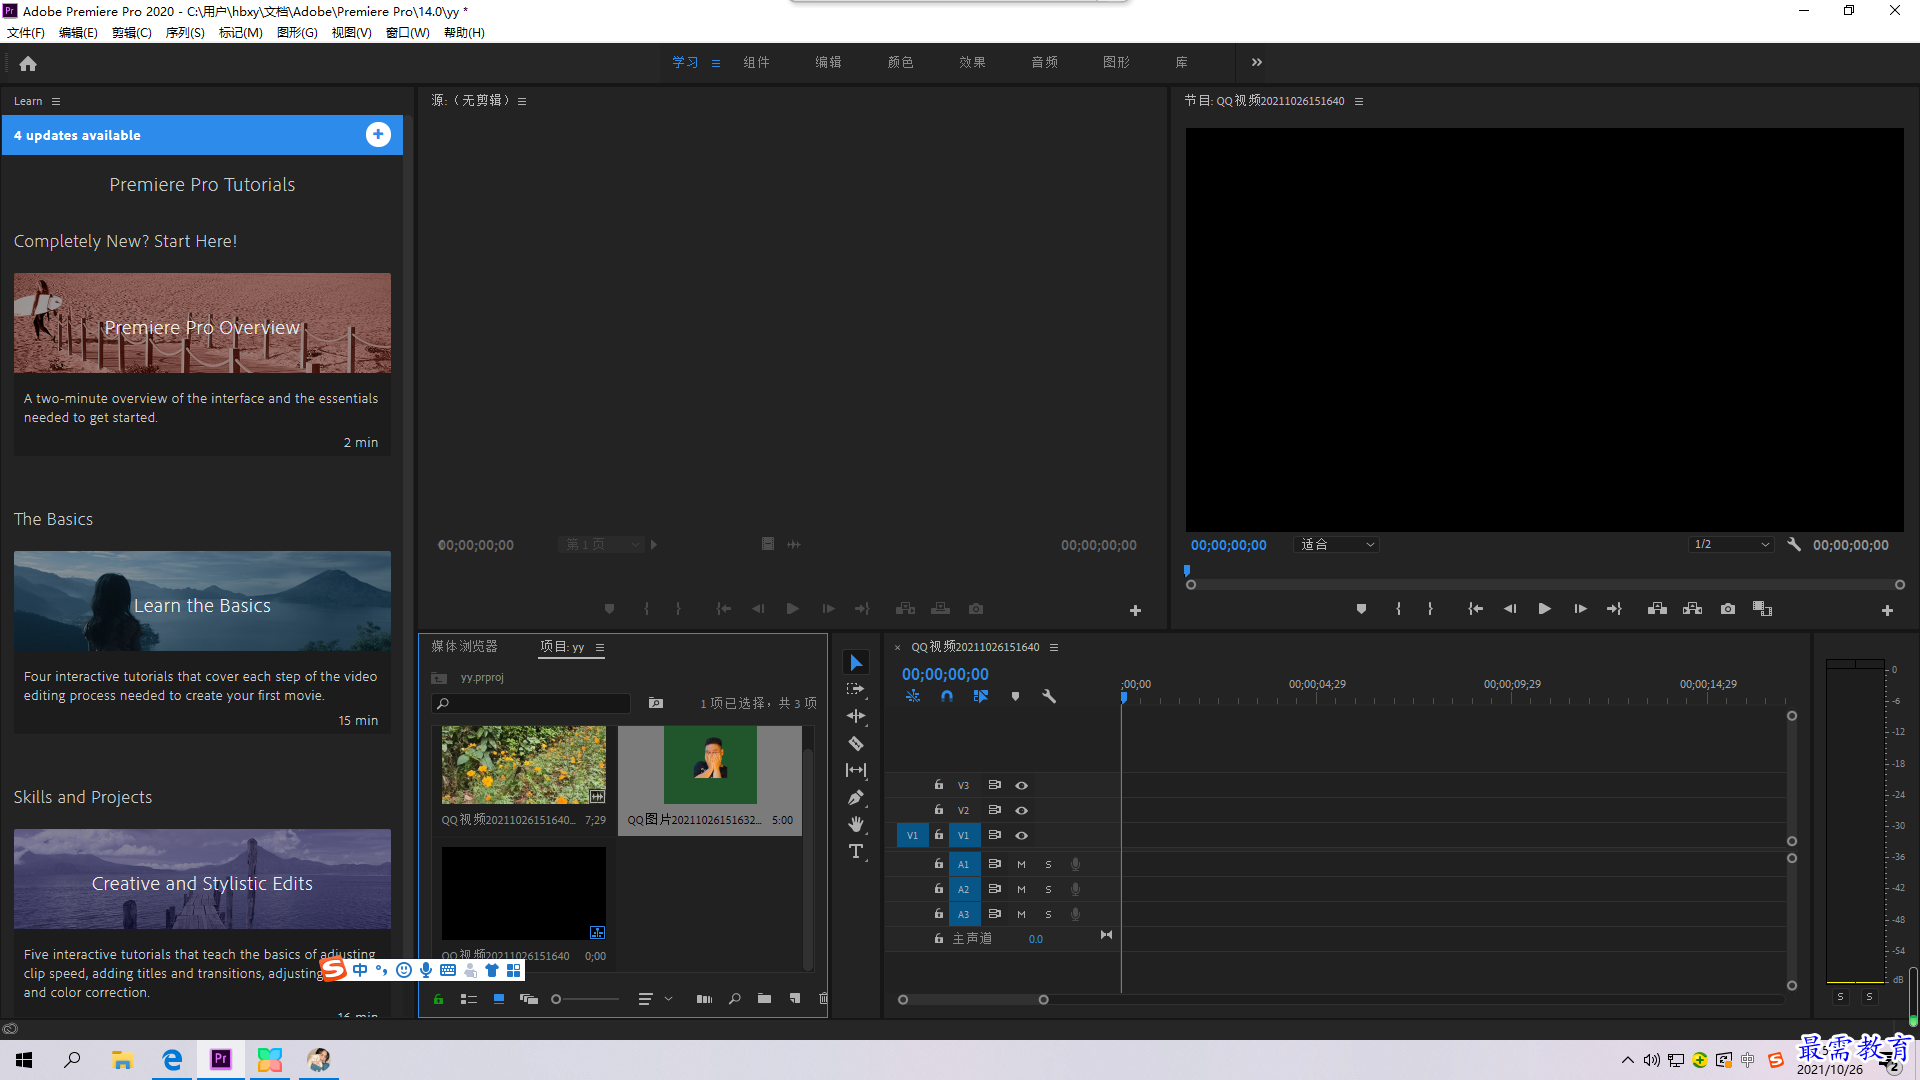Toggle A3 track targeting
The height and width of the screenshot is (1080, 1920).
964,915
